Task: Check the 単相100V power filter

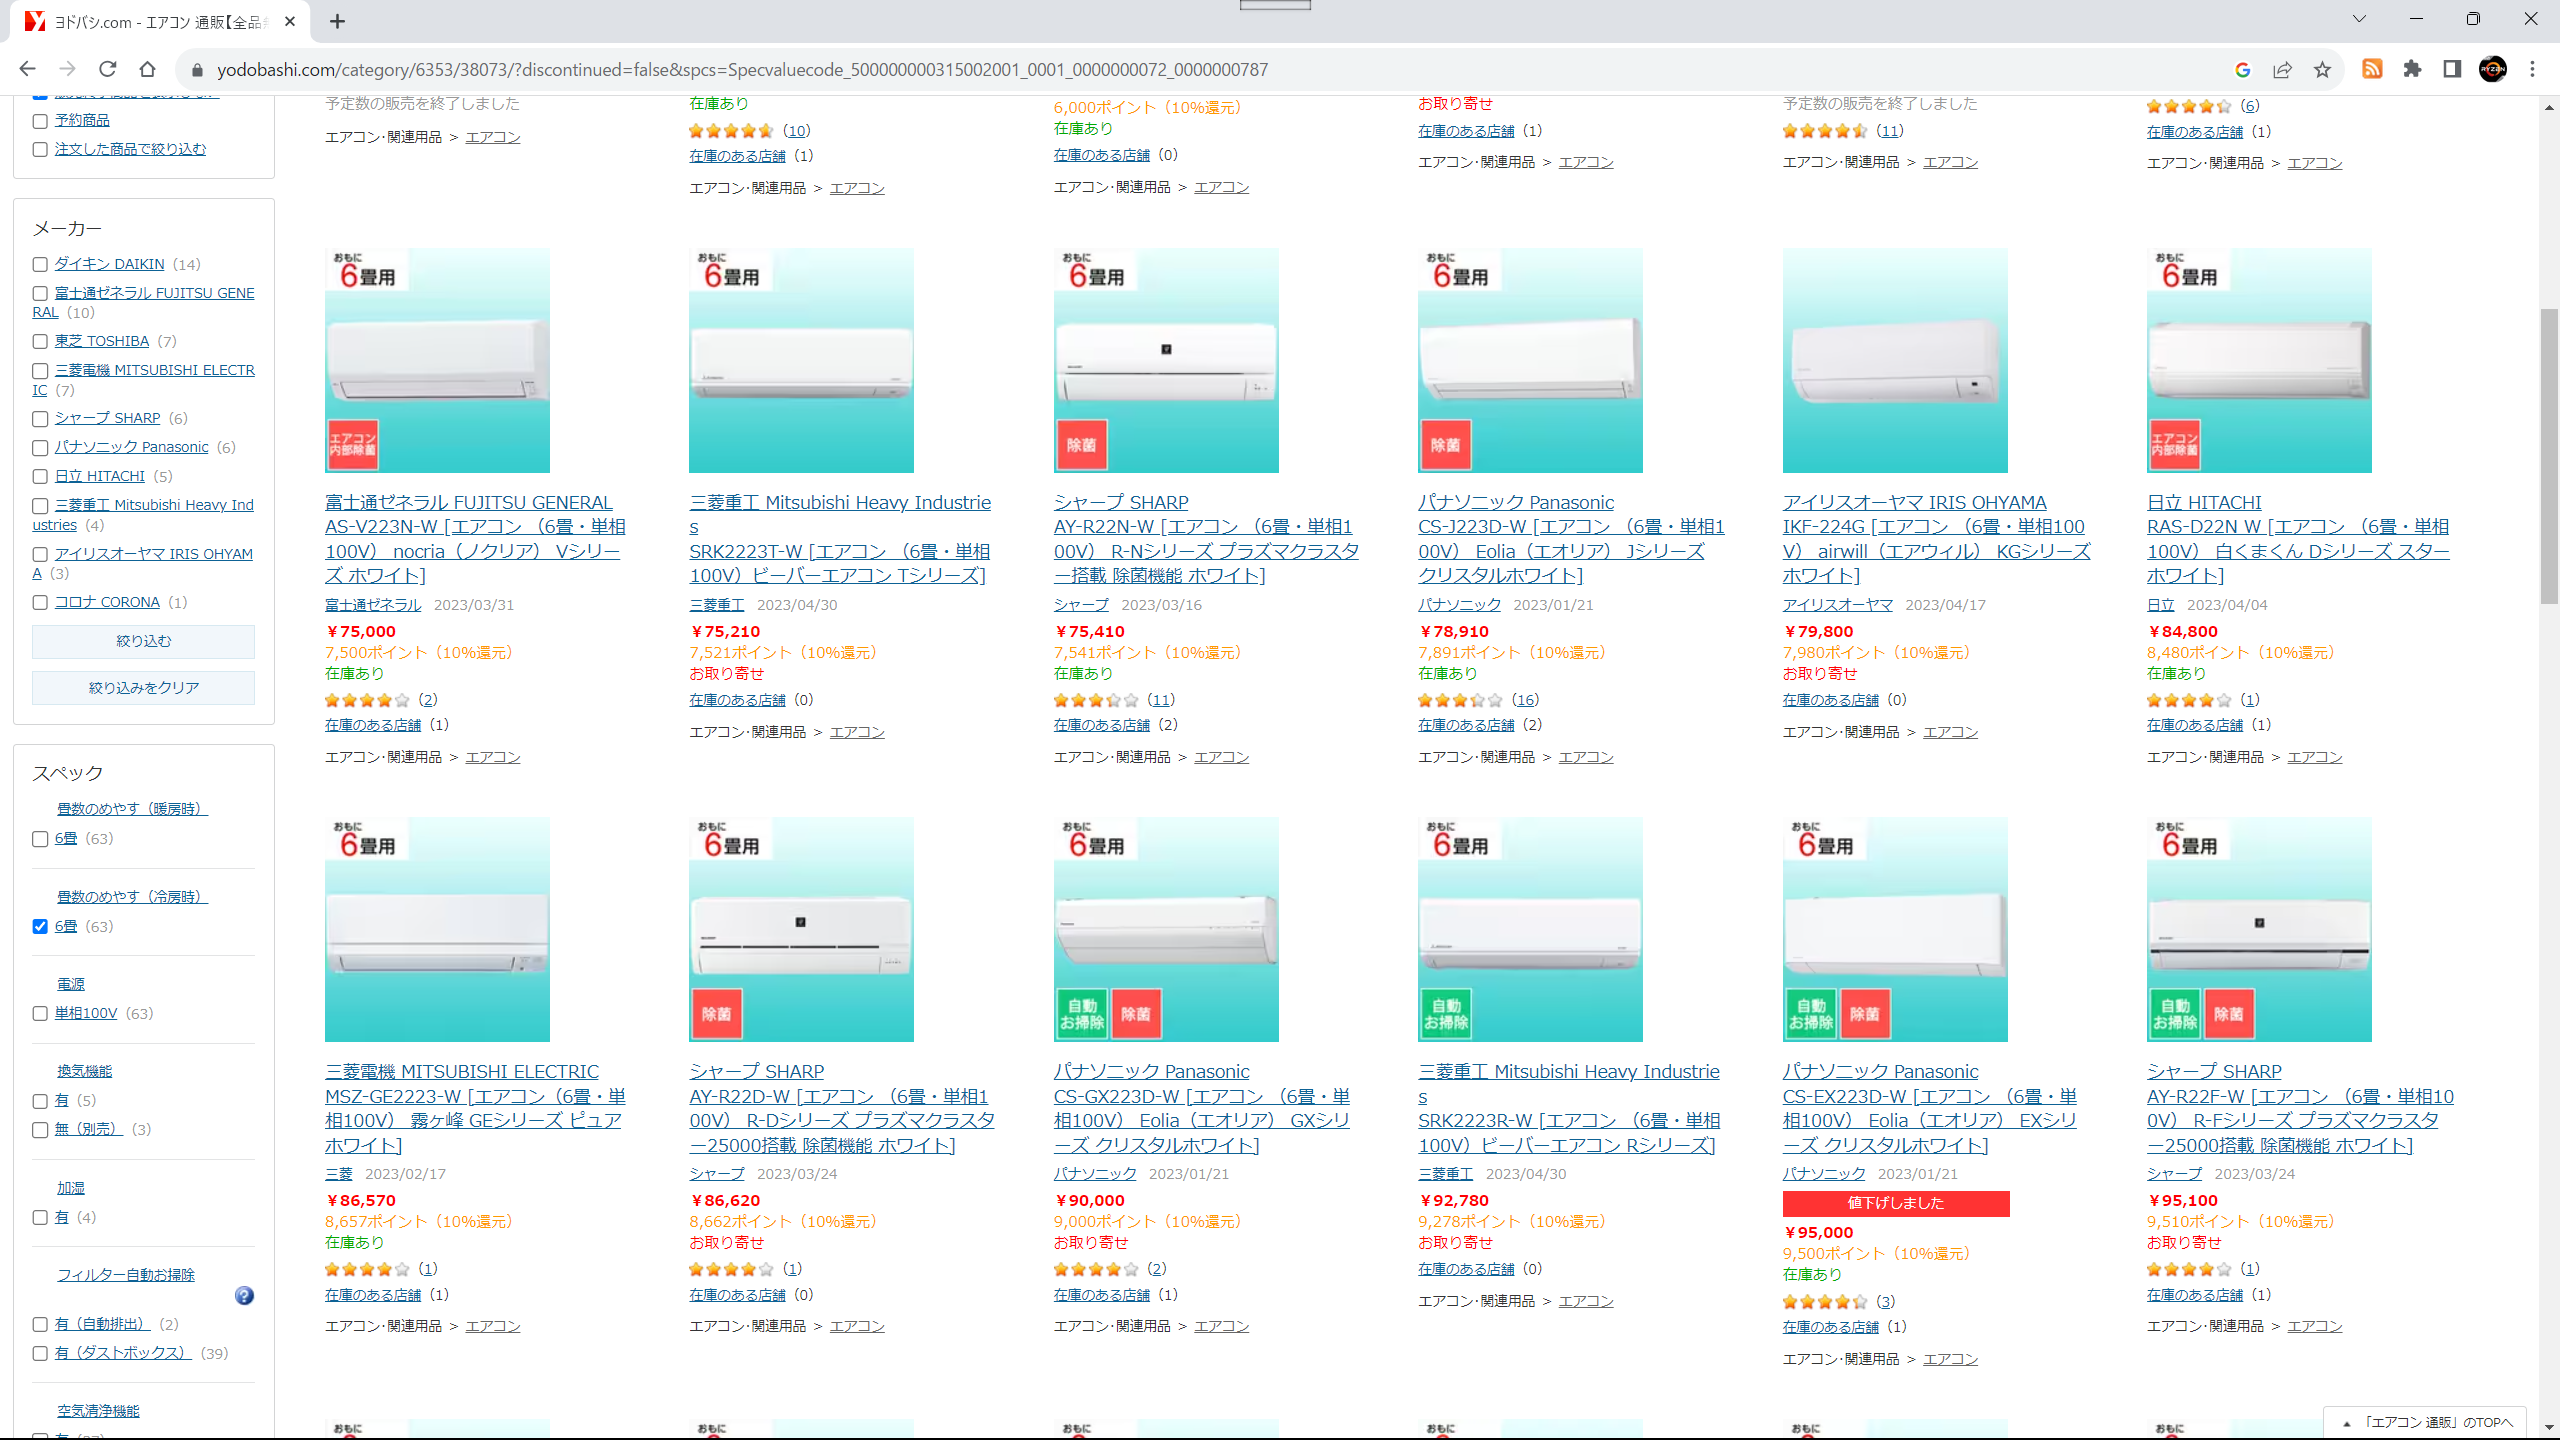Action: (x=40, y=1014)
